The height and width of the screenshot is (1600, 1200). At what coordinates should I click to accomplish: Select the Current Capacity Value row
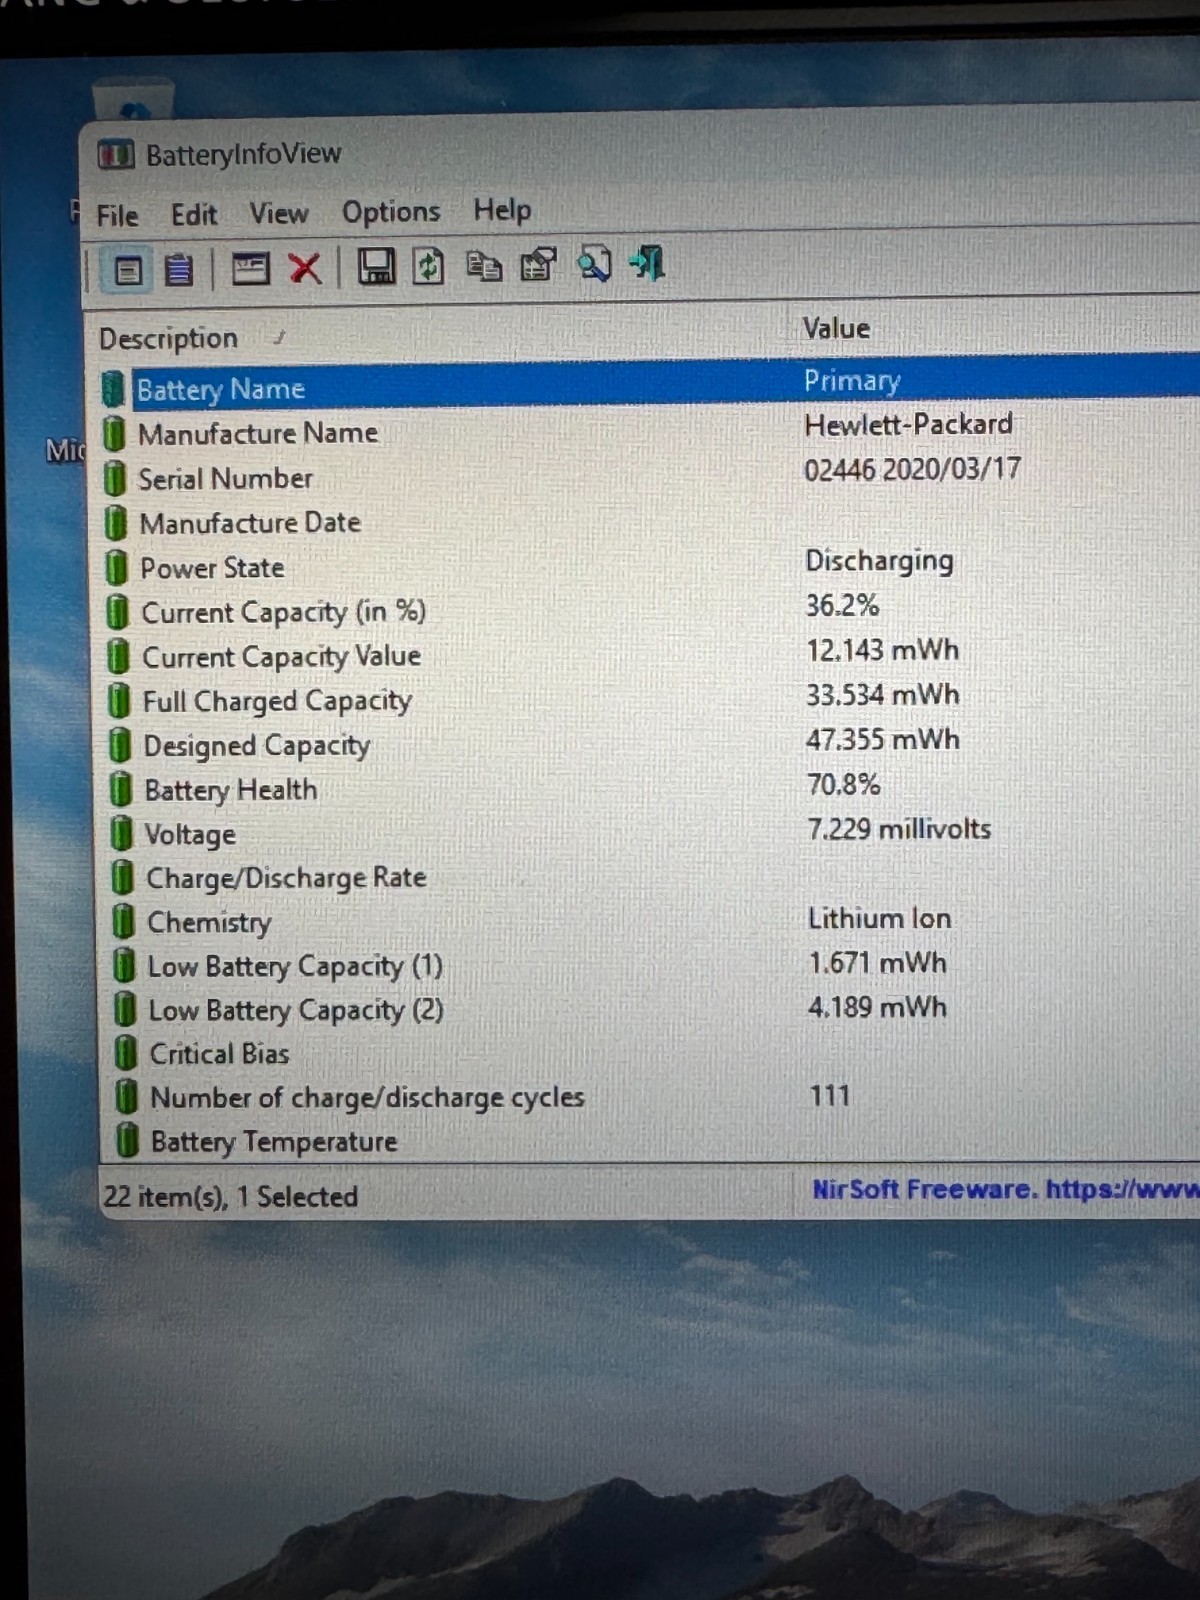pos(650,654)
